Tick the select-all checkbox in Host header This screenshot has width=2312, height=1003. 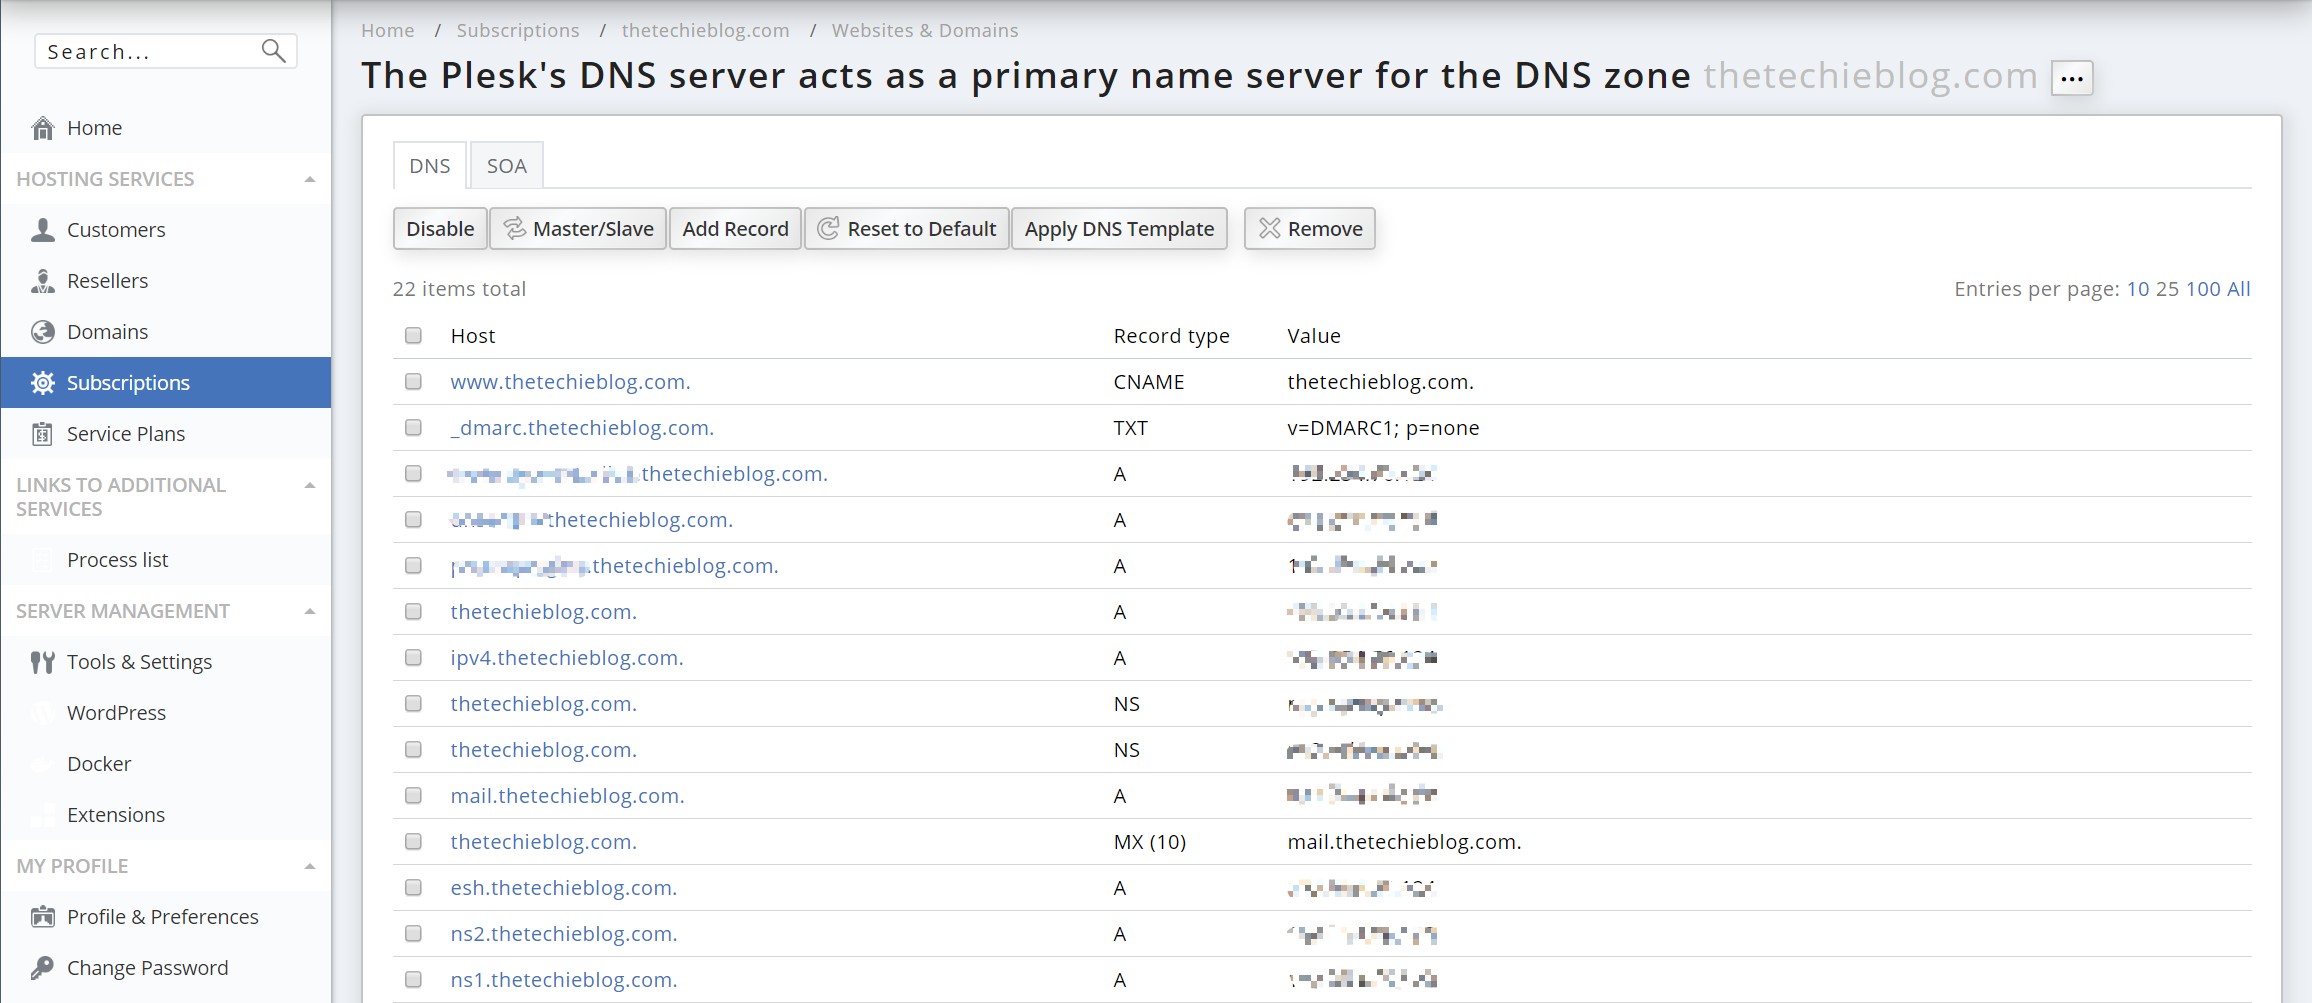tap(413, 336)
